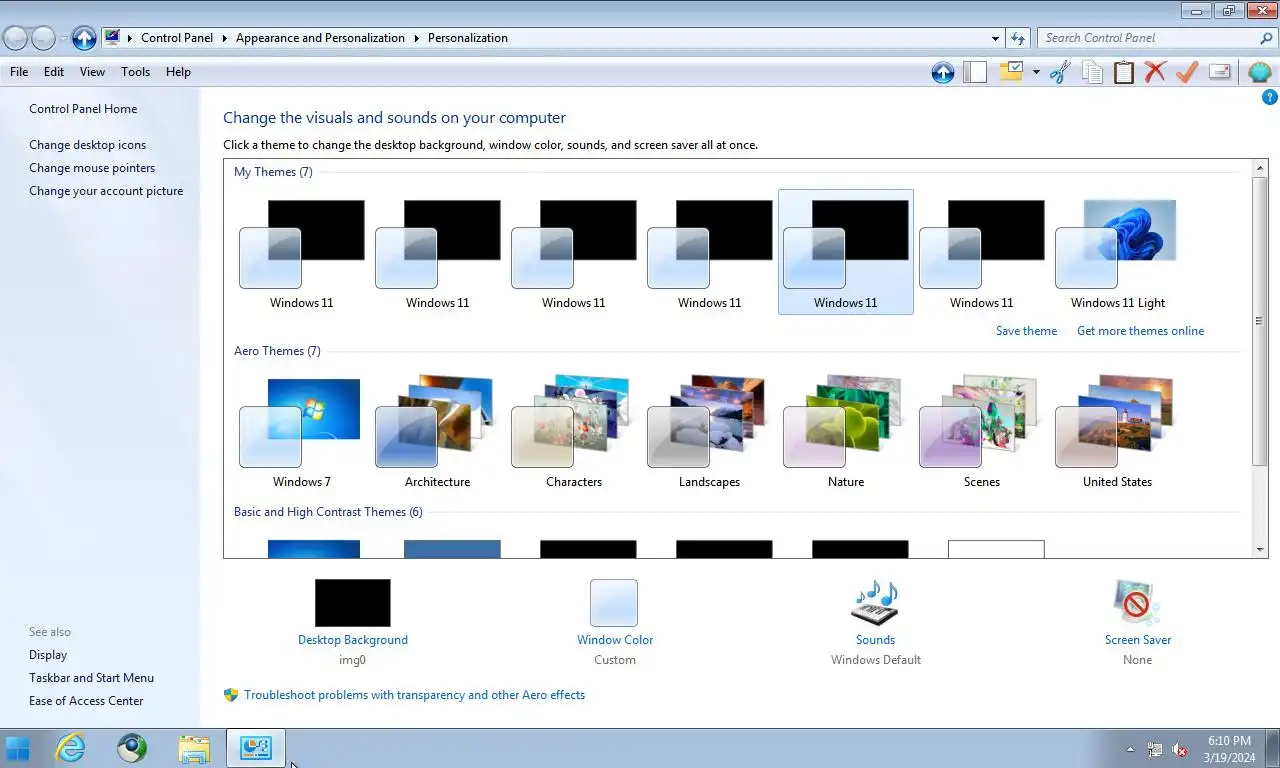This screenshot has height=768, width=1280.
Task: Click the Personalization taskbar button
Action: click(256, 748)
